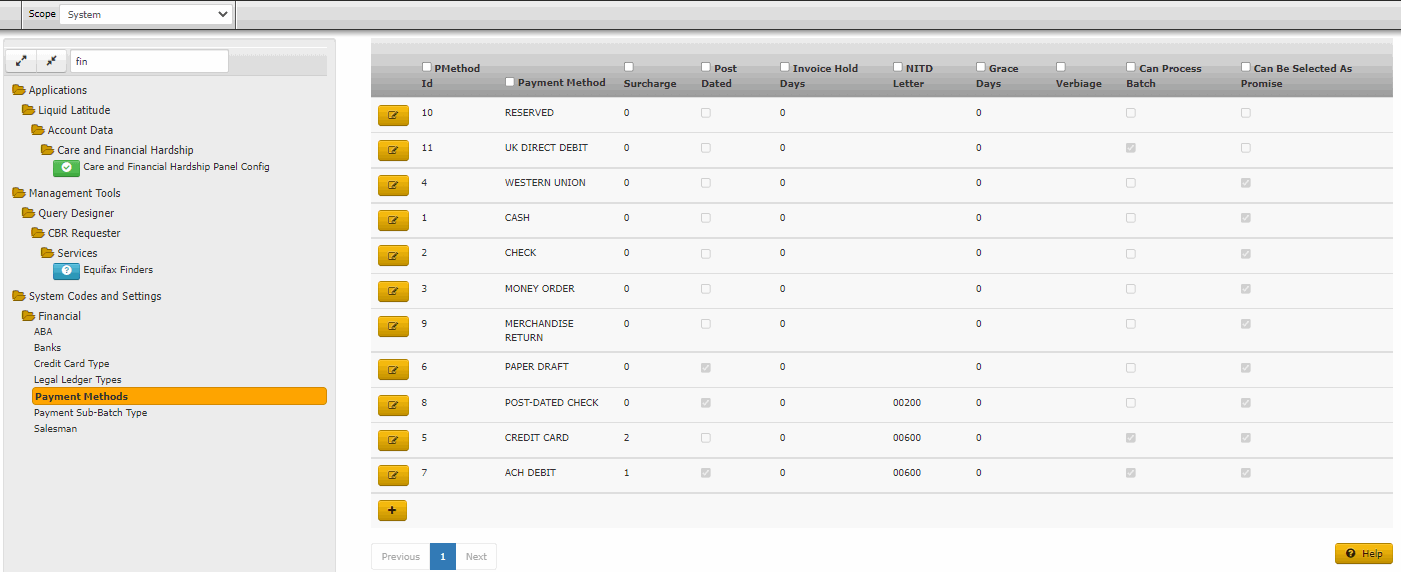Edit the CREDIT CARD payment method
This screenshot has width=1401, height=572.
tap(393, 440)
